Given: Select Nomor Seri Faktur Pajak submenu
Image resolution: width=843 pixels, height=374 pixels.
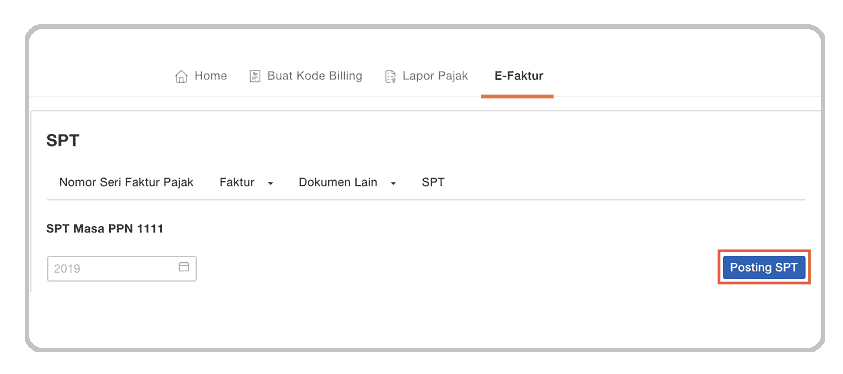Looking at the screenshot, I should (x=126, y=182).
